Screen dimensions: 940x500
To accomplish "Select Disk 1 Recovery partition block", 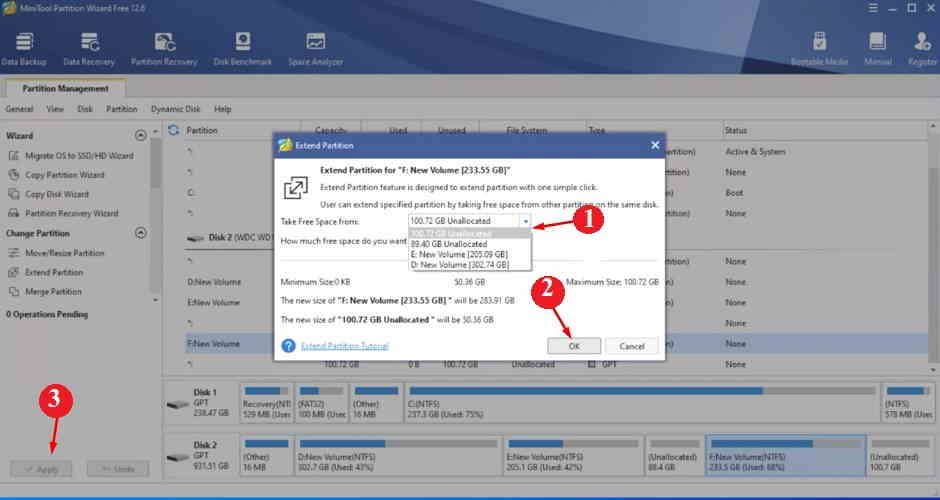I will tap(266, 402).
